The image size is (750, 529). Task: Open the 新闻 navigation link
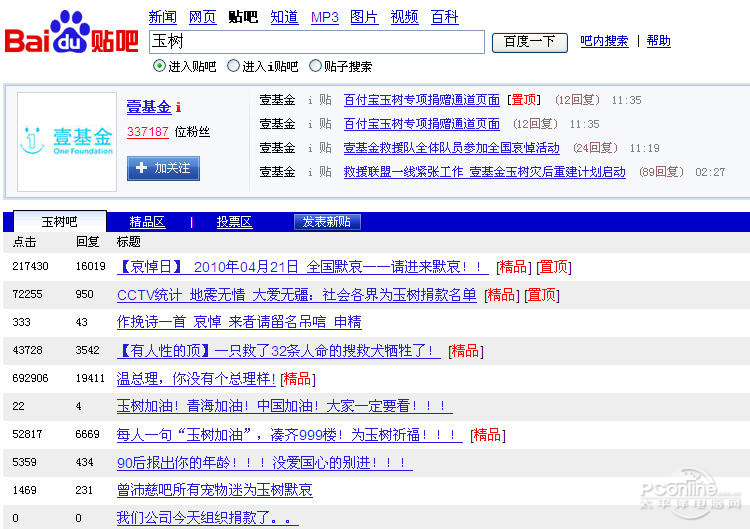tap(163, 17)
